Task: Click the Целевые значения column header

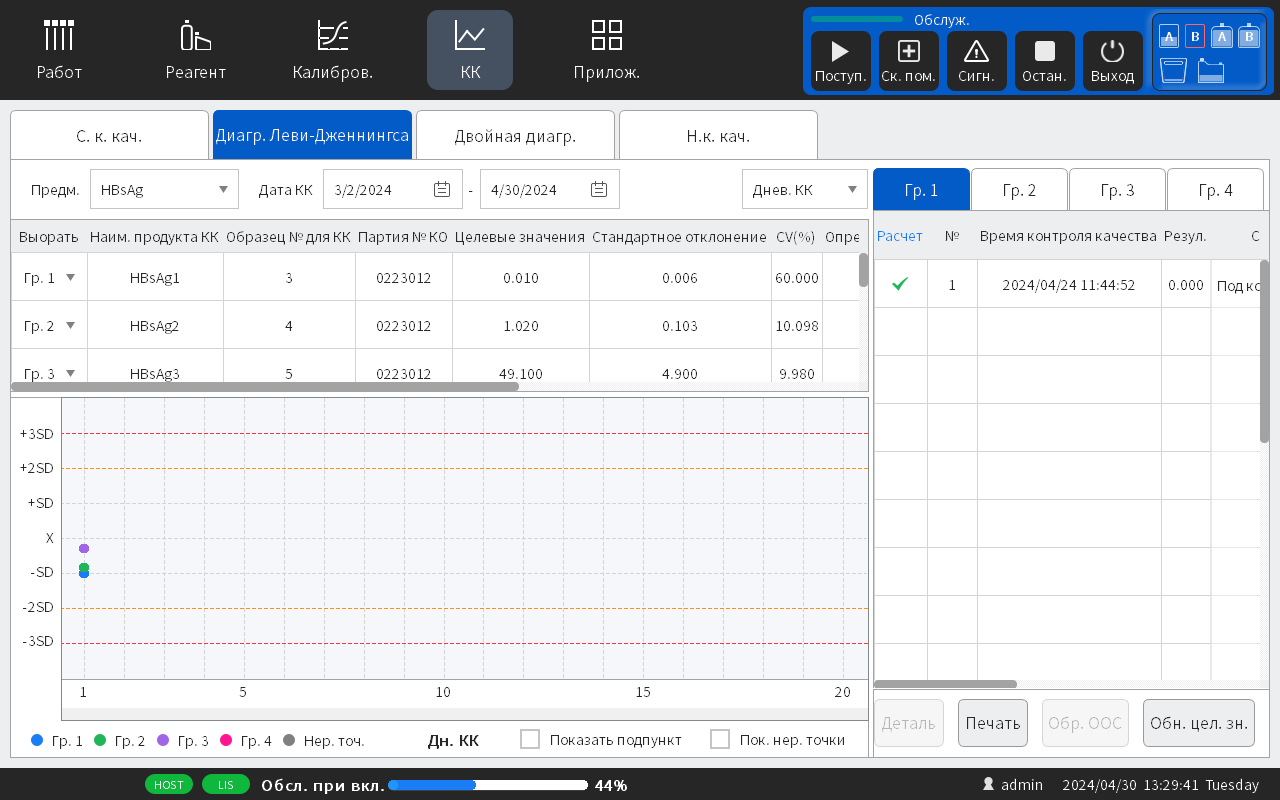Action: pyautogui.click(x=520, y=237)
